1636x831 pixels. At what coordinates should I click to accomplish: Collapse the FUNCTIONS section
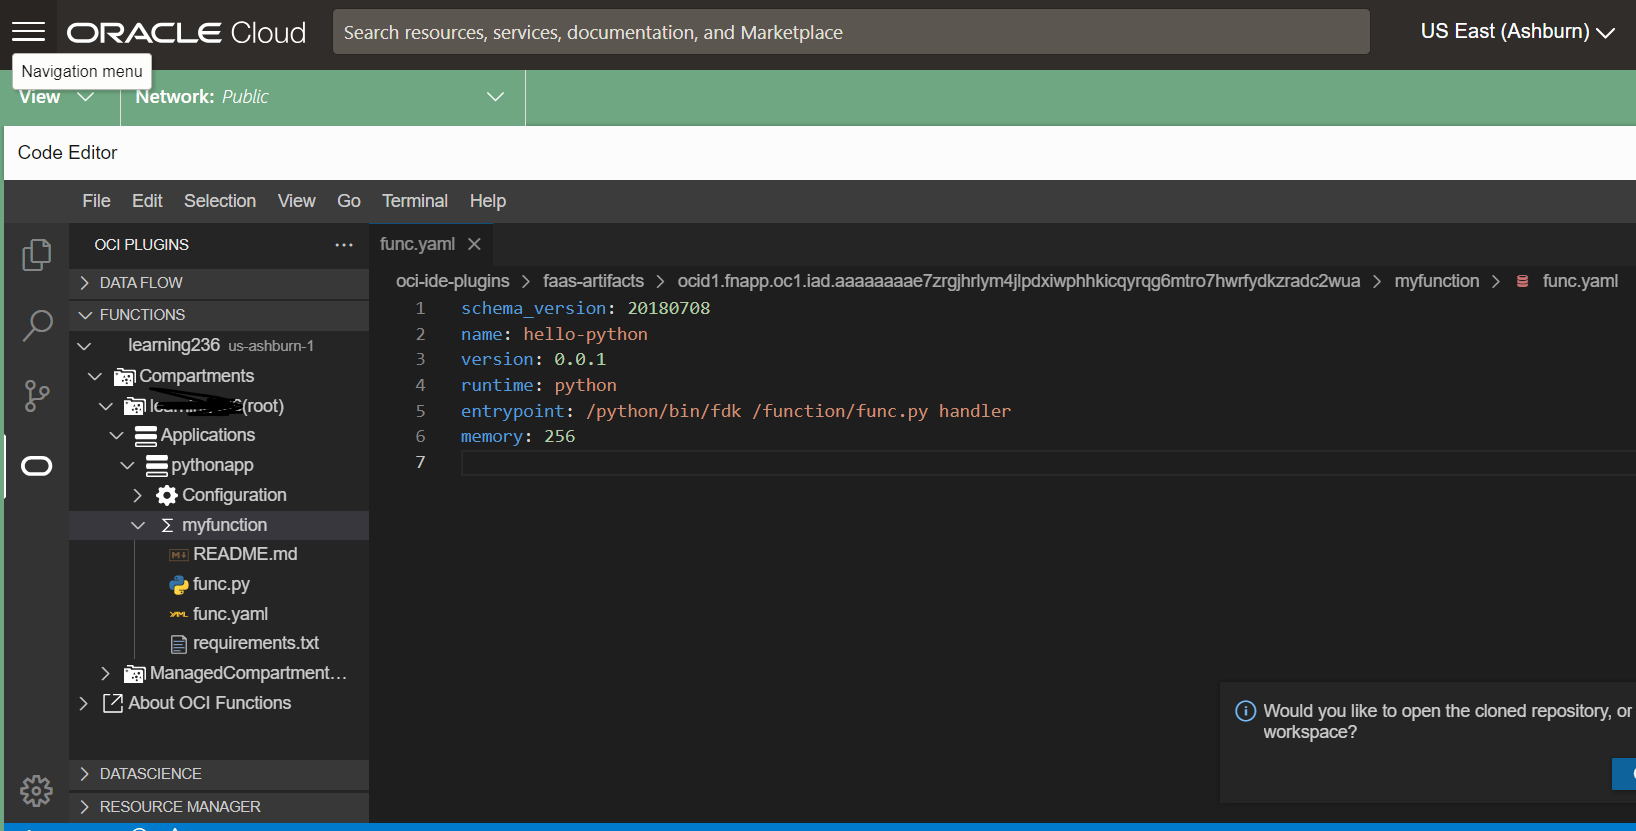[219, 315]
